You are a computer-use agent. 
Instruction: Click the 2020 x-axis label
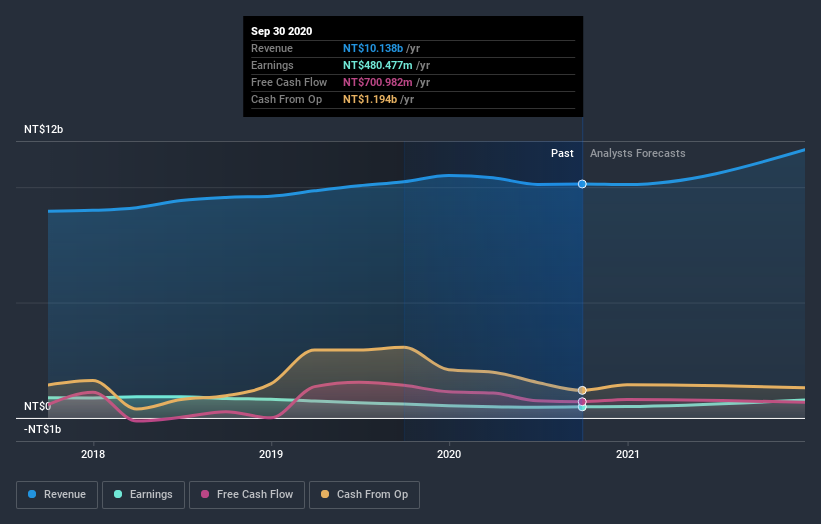[x=449, y=454]
